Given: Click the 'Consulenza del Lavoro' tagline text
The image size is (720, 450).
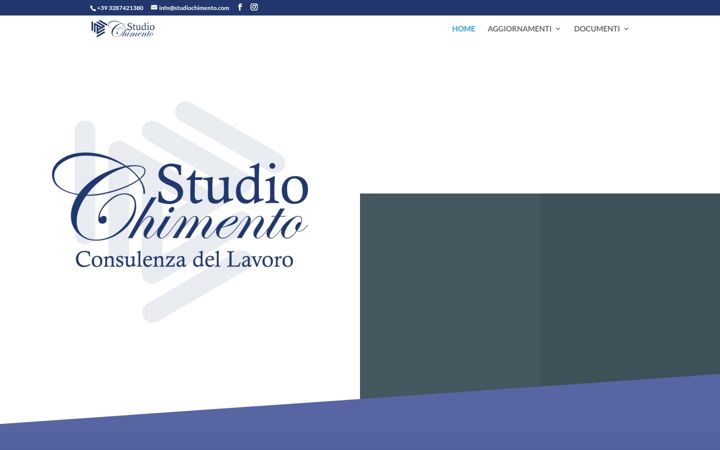Looking at the screenshot, I should pos(184,259).
